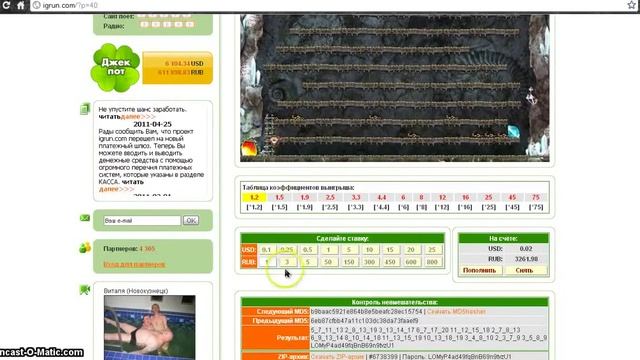Bookmark this page with the star icon

point(631,5)
